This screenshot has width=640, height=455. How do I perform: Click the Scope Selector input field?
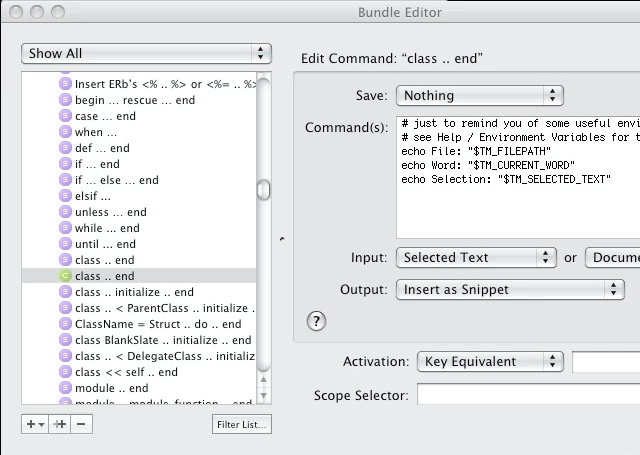(529, 395)
